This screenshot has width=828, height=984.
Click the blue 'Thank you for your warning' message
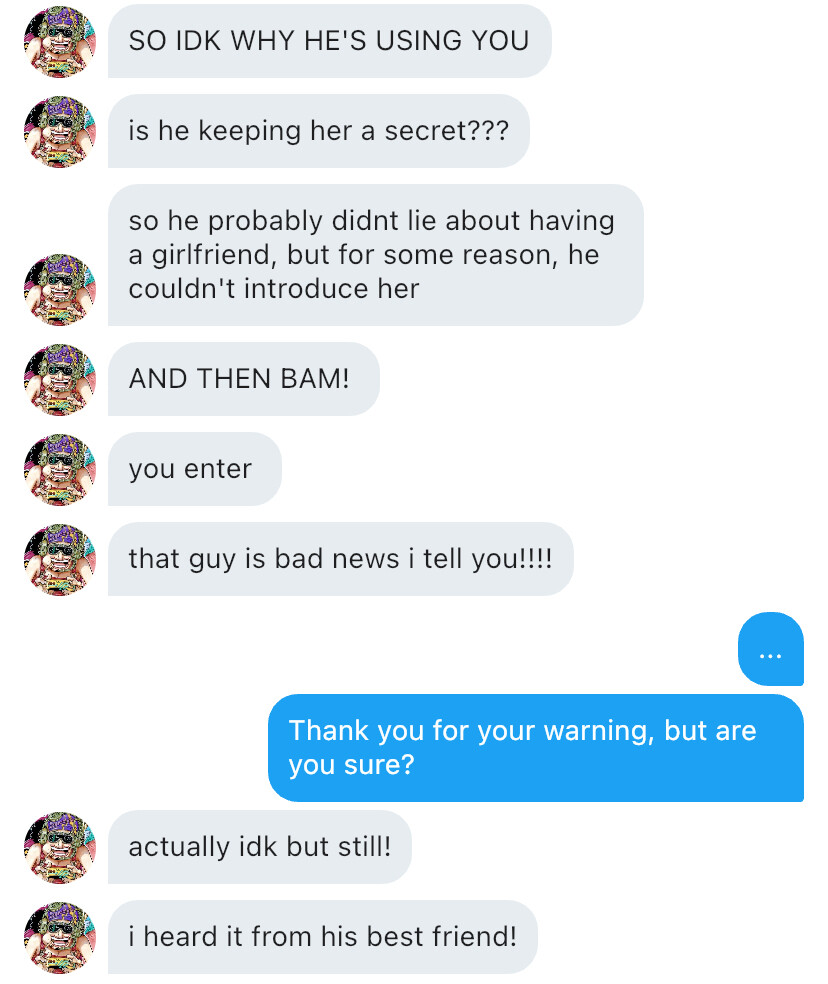tap(535, 748)
